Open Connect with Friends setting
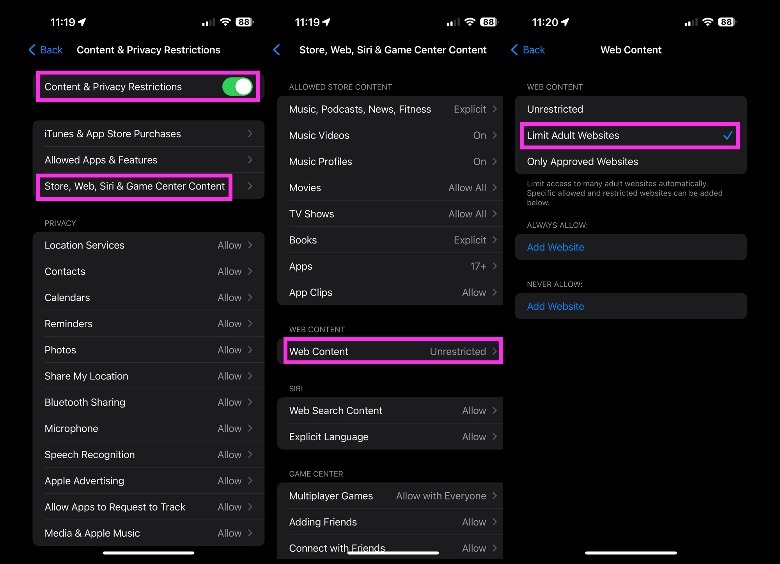780x564 pixels. (x=390, y=548)
